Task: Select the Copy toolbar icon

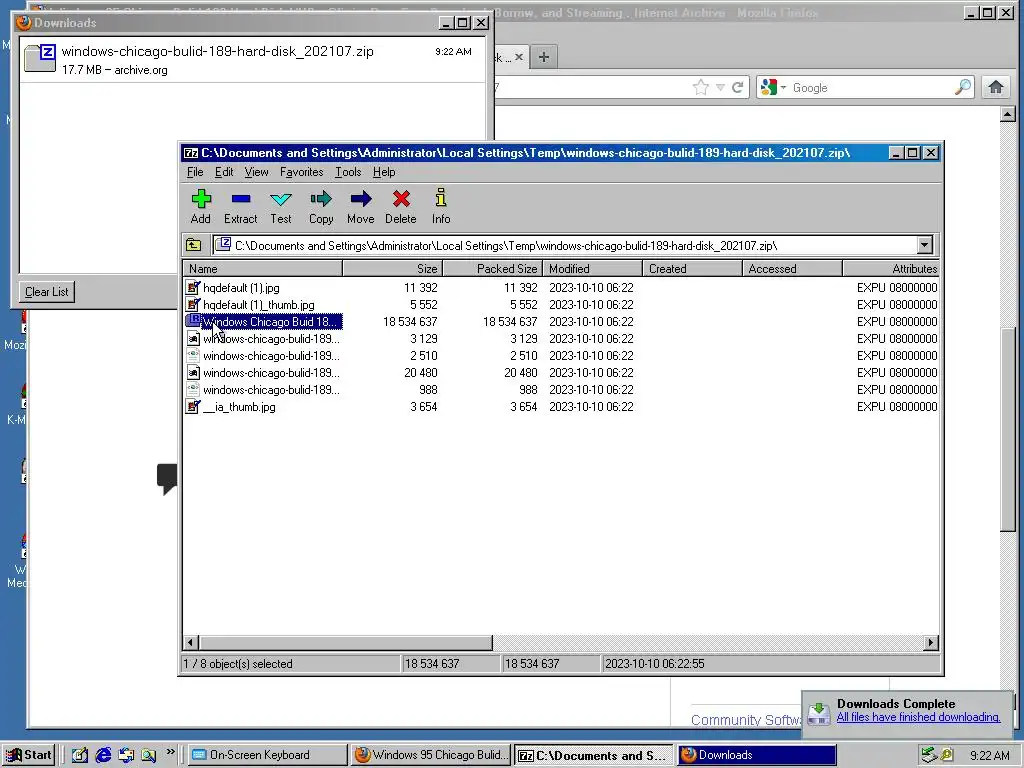Action: (321, 206)
